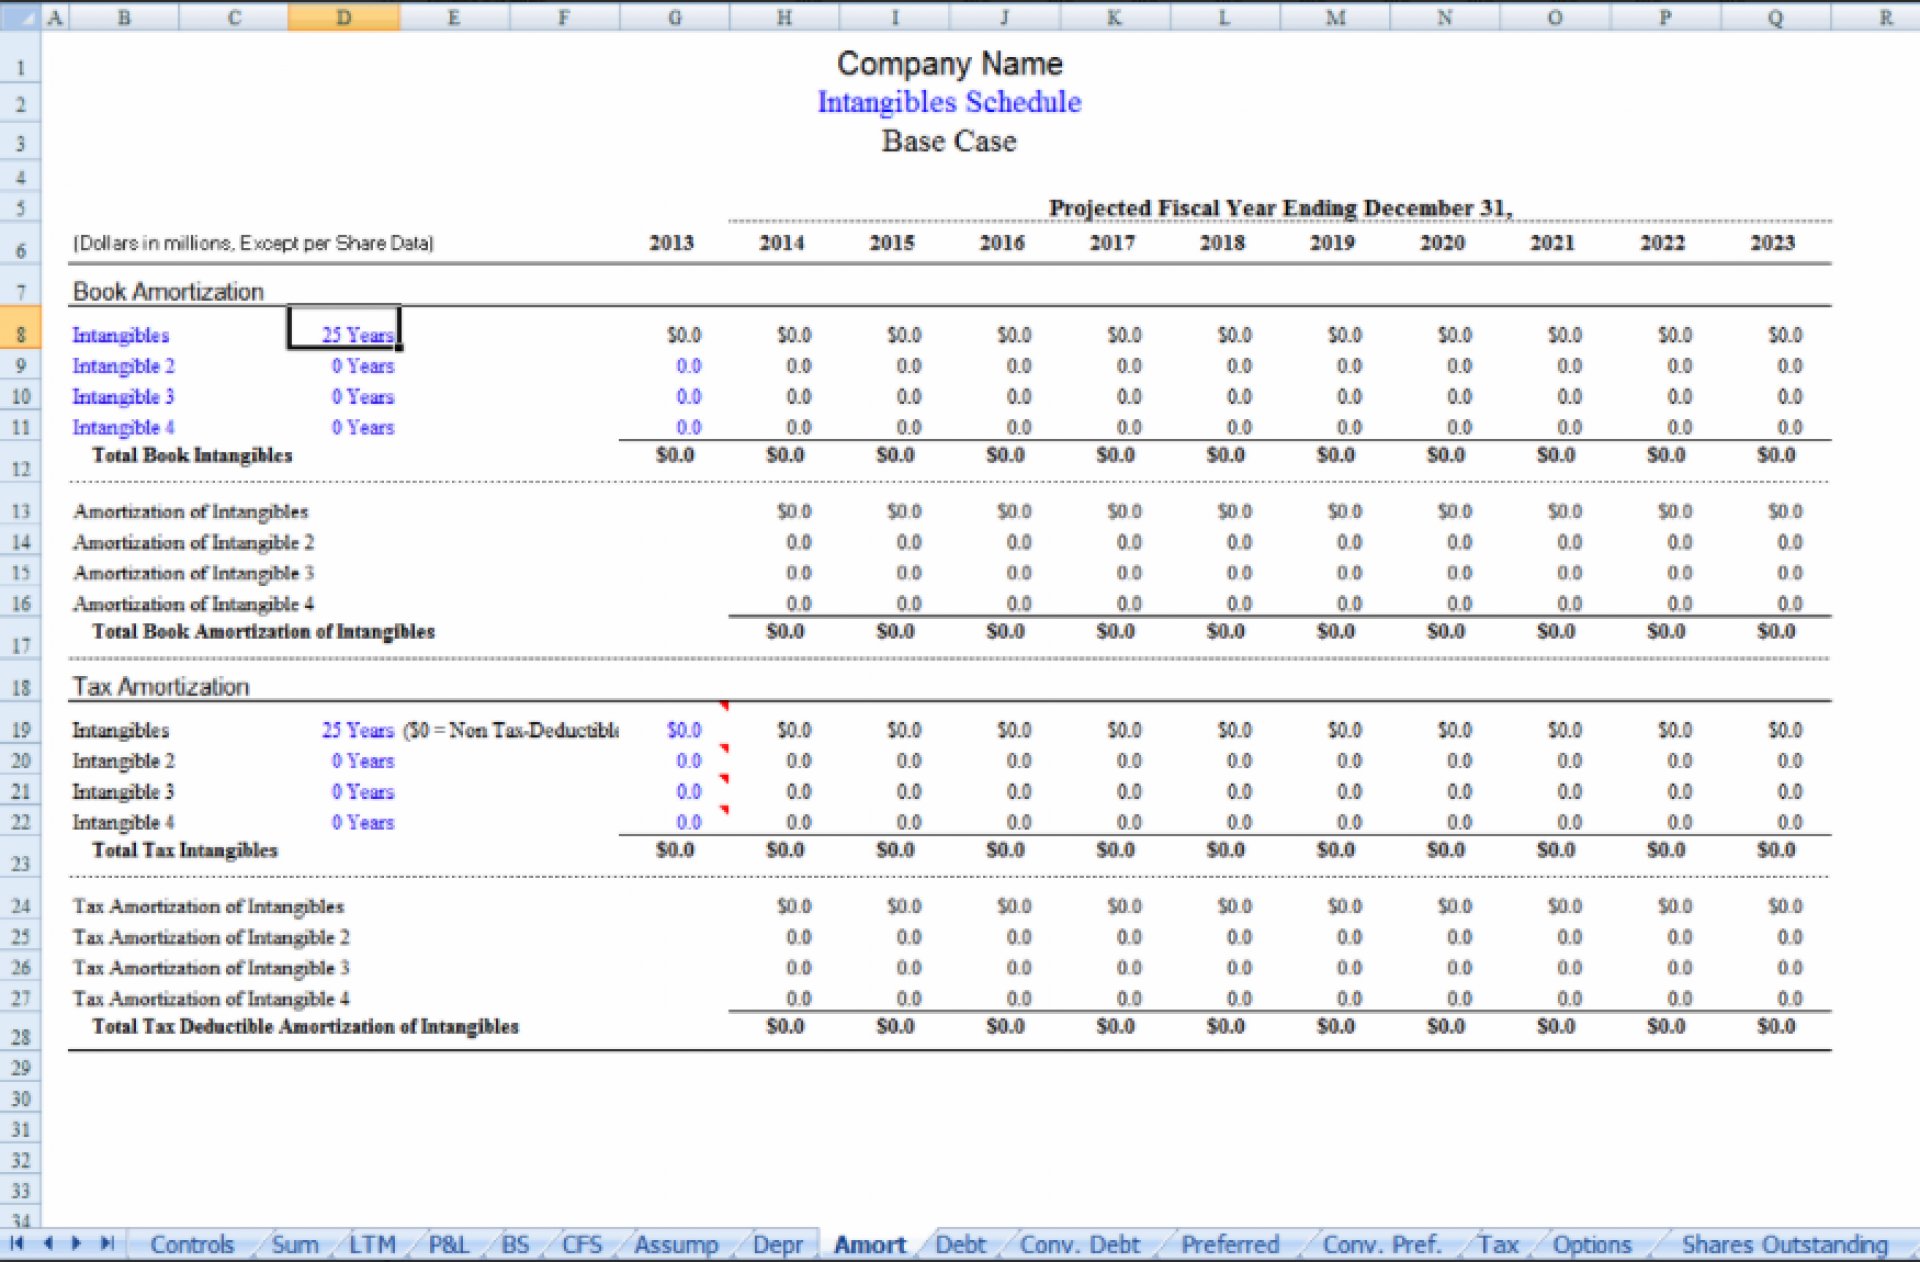Click the Company Name title cell
The image size is (1920, 1262).
(949, 63)
